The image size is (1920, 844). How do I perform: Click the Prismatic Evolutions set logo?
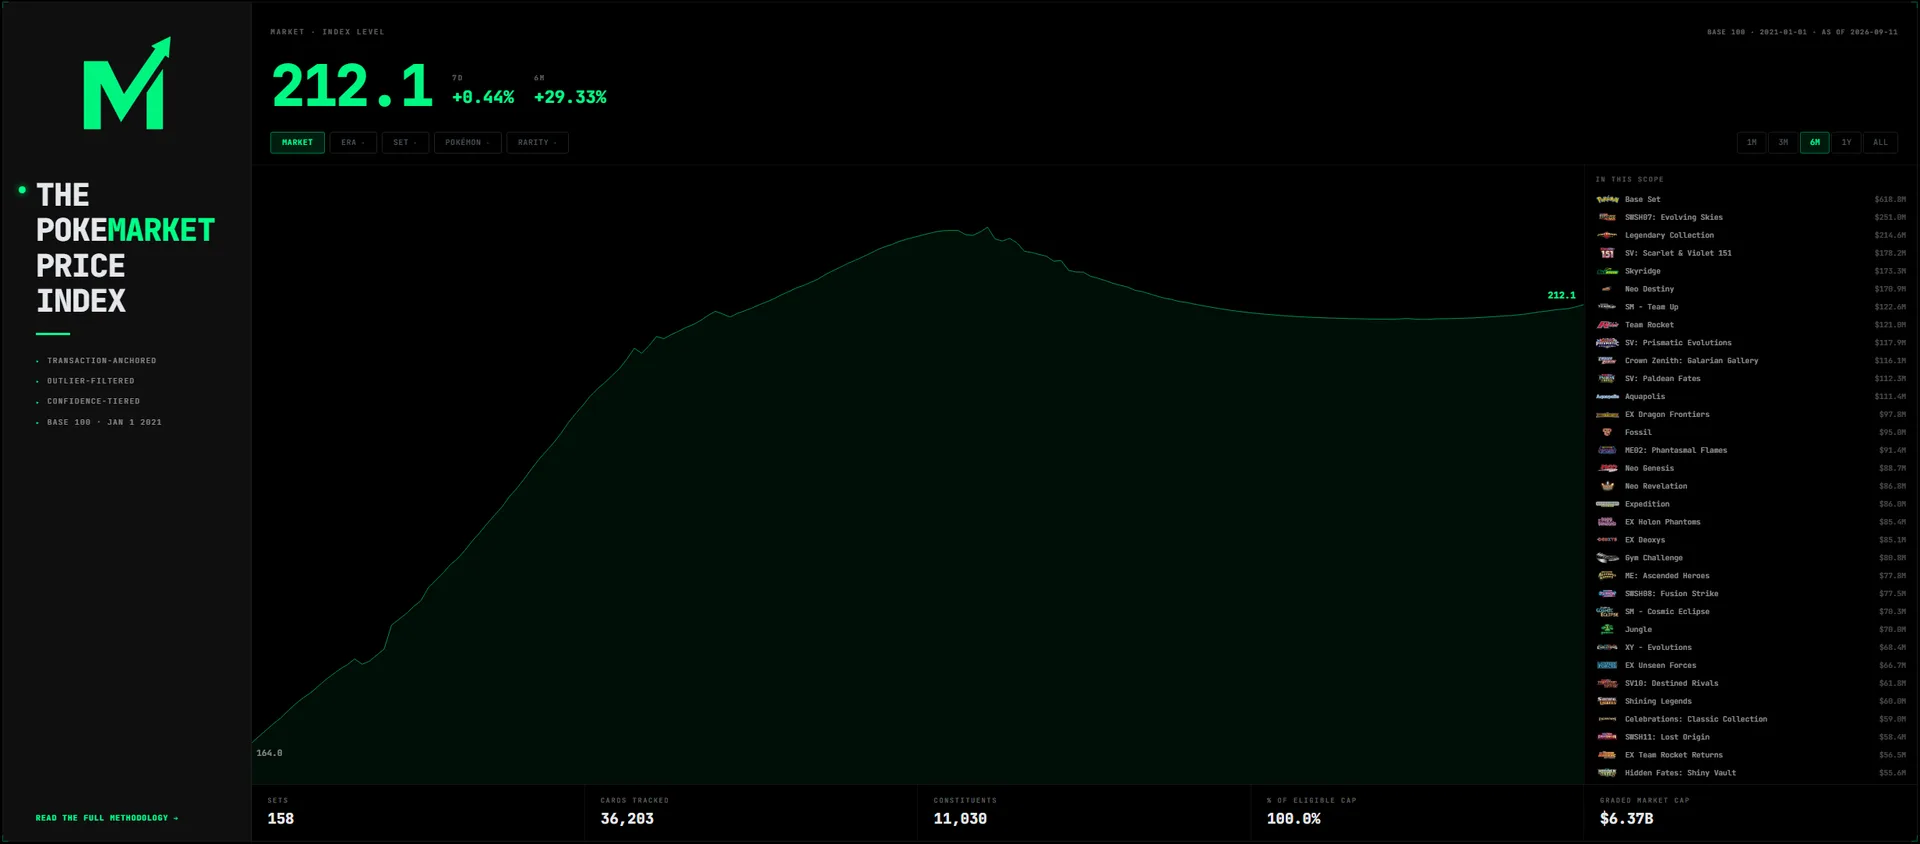pyautogui.click(x=1607, y=343)
